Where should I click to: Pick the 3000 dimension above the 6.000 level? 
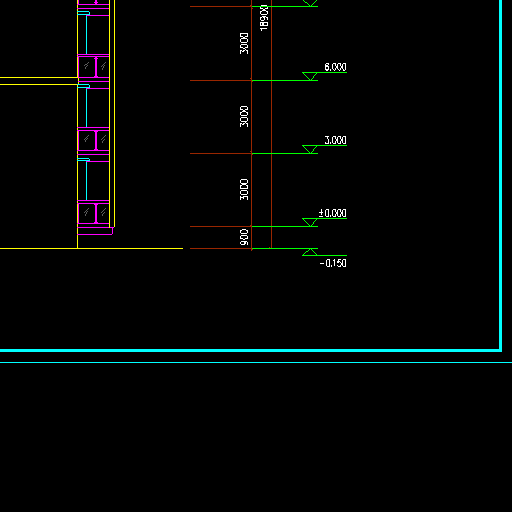click(244, 43)
